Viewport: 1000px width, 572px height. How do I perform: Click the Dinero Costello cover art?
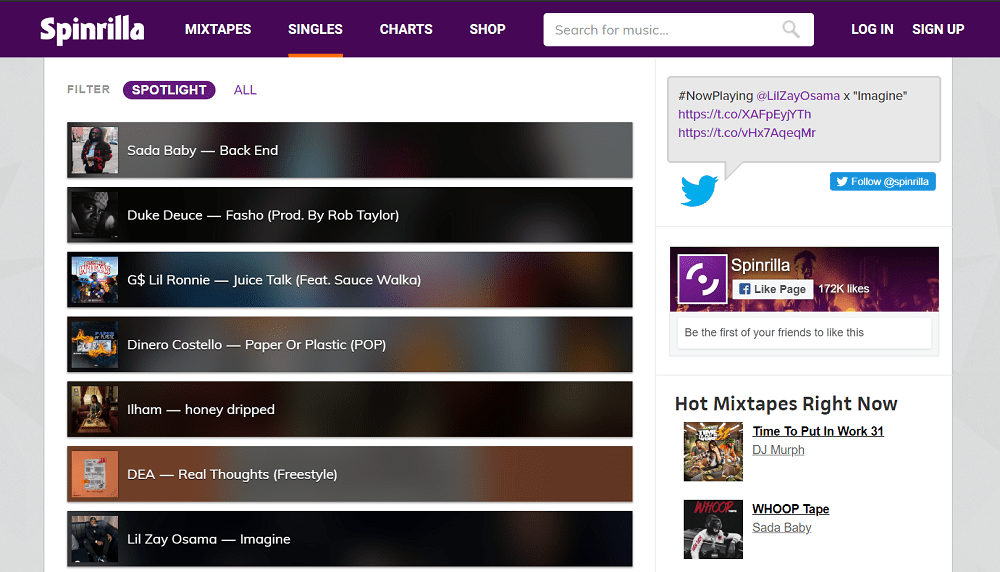94,344
